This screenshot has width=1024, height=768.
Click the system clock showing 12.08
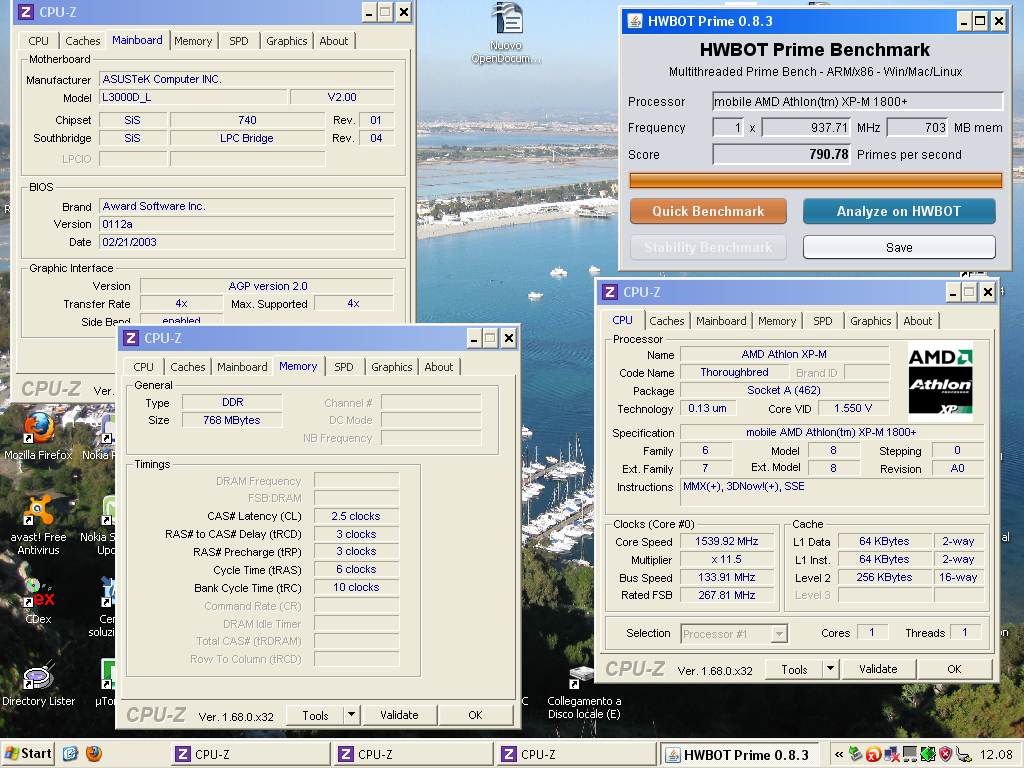996,755
